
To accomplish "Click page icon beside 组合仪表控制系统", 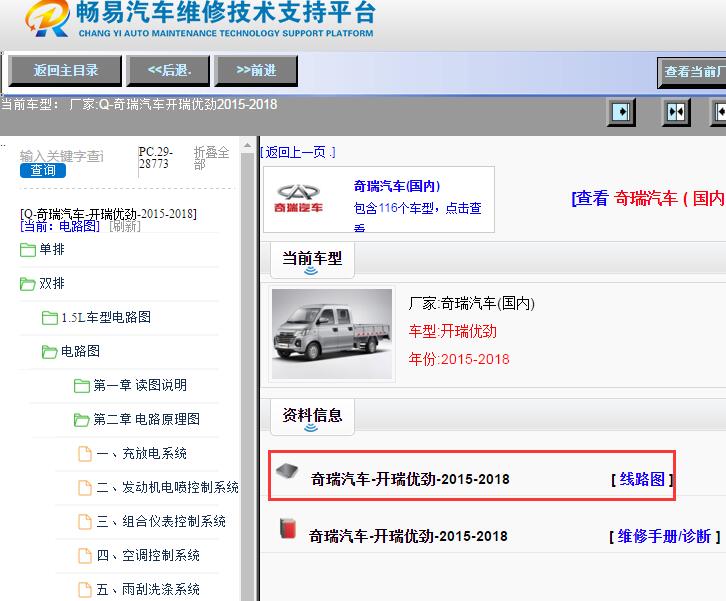I will (x=85, y=521).
